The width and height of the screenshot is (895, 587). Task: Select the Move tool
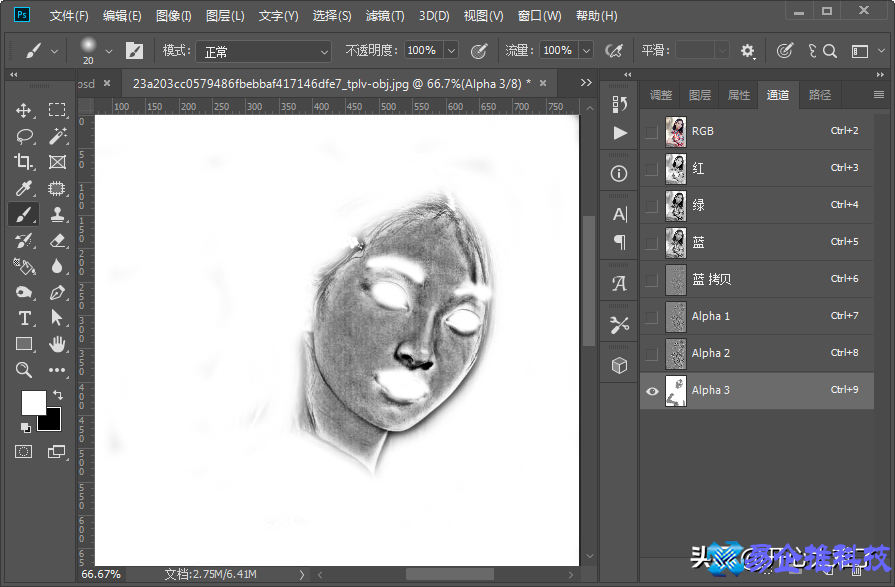[24, 110]
